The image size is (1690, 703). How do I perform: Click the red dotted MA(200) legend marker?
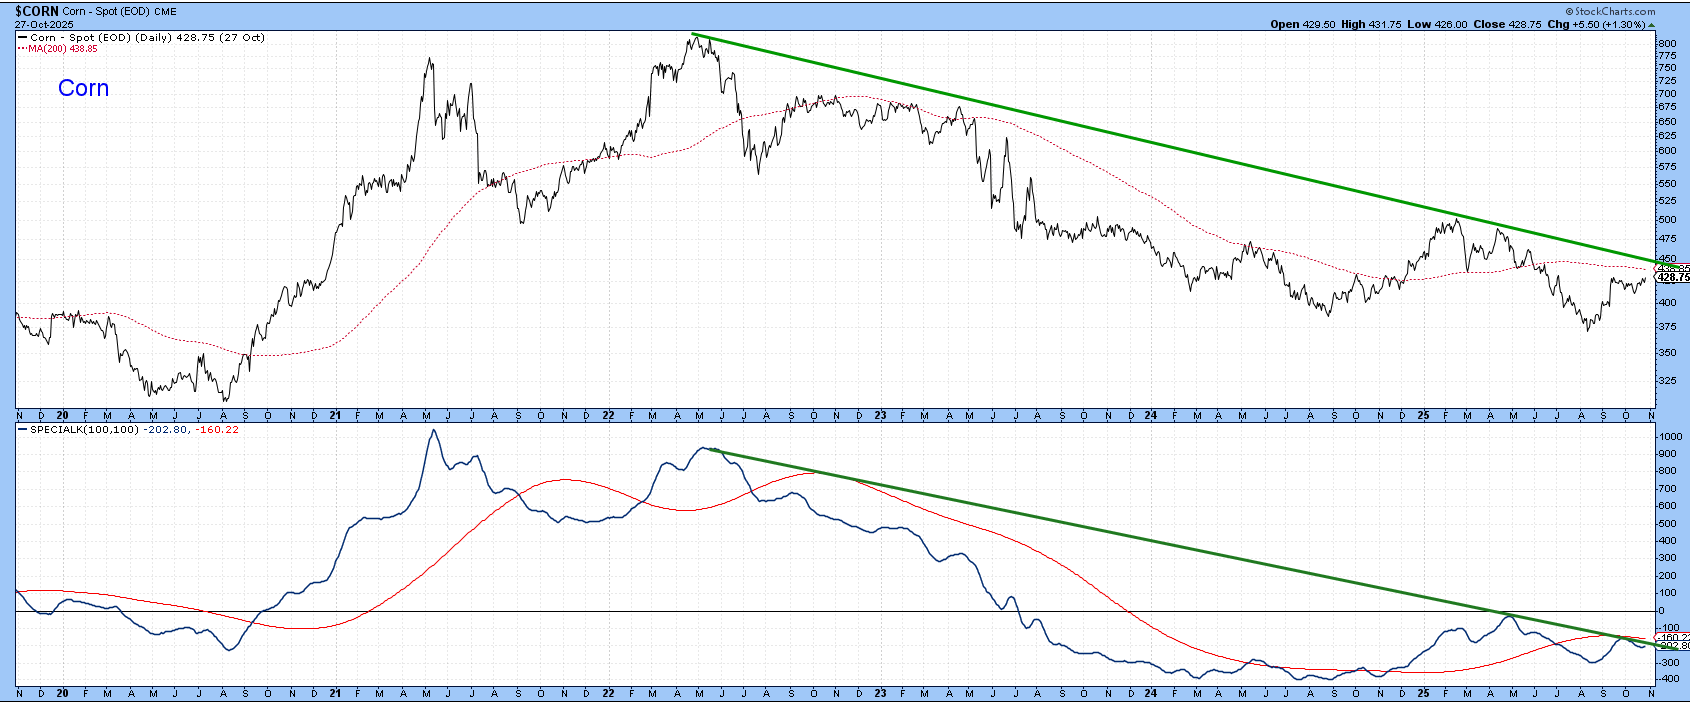22,49
